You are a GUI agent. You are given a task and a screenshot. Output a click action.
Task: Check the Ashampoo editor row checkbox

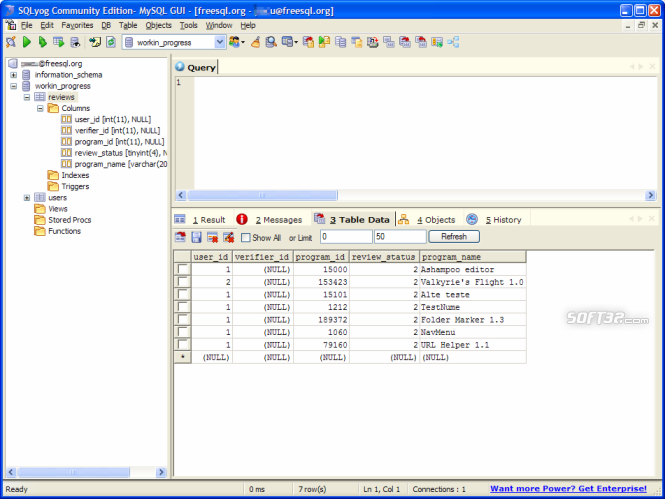(x=183, y=269)
